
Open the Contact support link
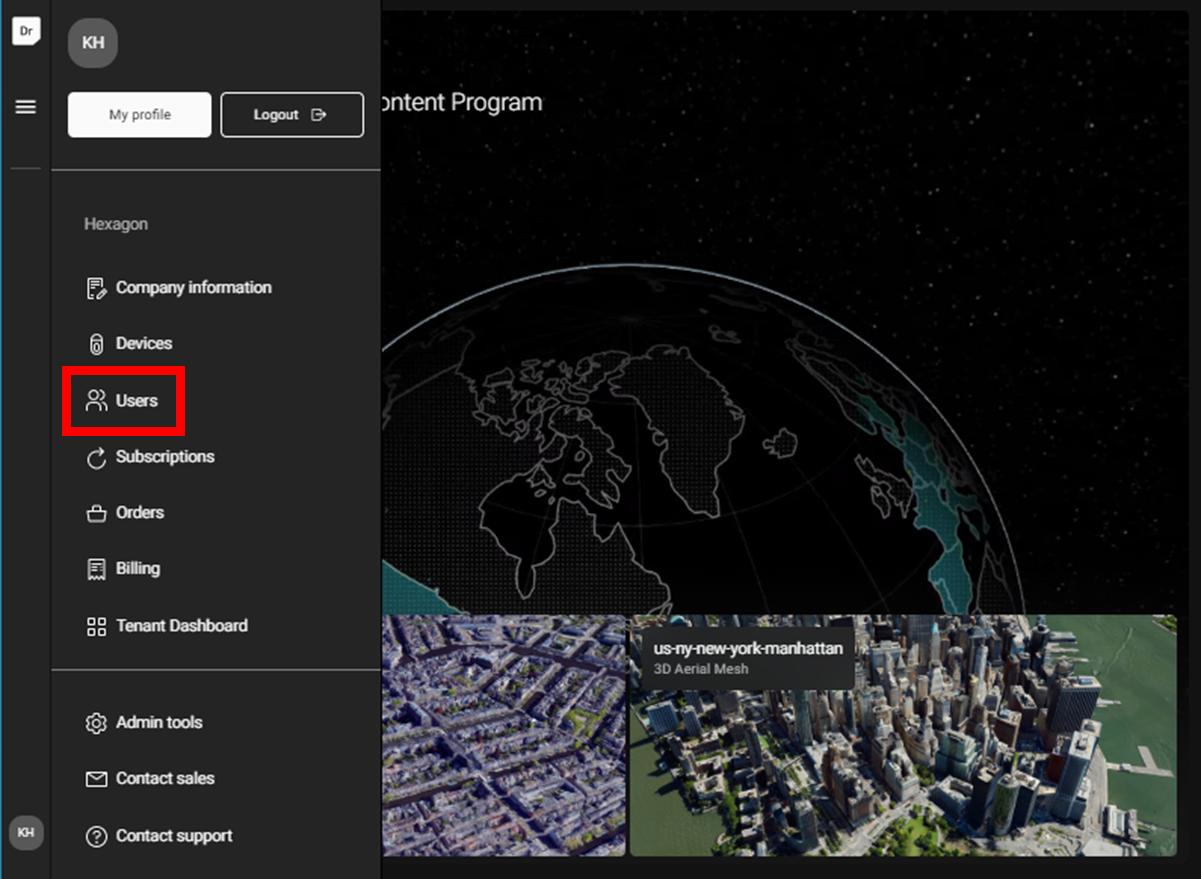pyautogui.click(x=174, y=836)
